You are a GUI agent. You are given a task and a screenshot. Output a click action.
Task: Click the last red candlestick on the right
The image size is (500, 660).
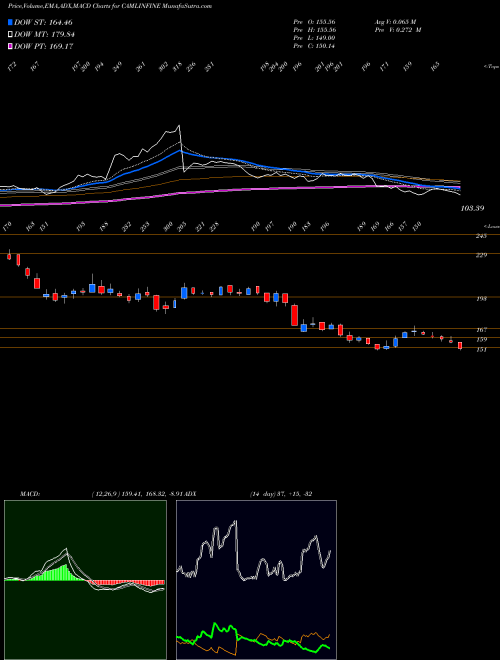pyautogui.click(x=460, y=346)
